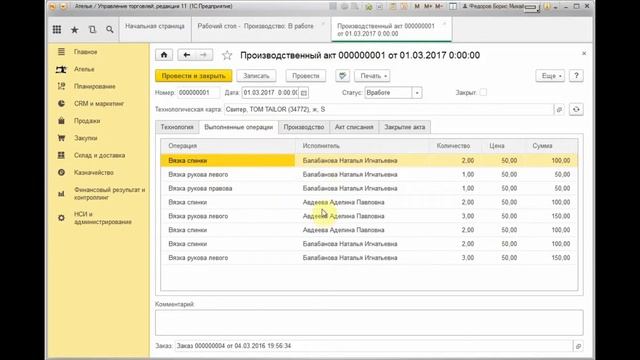Click the refresh icon beside technological card
Viewport: 640px width, 360px height.
pyautogui.click(x=576, y=109)
